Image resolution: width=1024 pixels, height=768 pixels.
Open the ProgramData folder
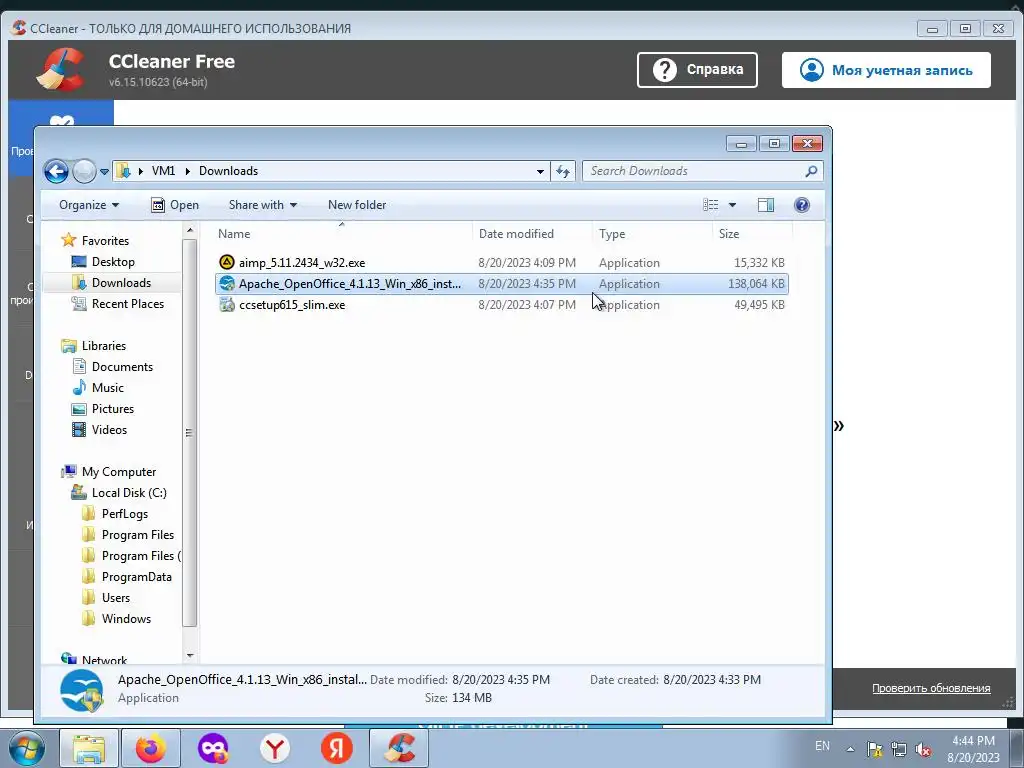pyautogui.click(x=136, y=577)
